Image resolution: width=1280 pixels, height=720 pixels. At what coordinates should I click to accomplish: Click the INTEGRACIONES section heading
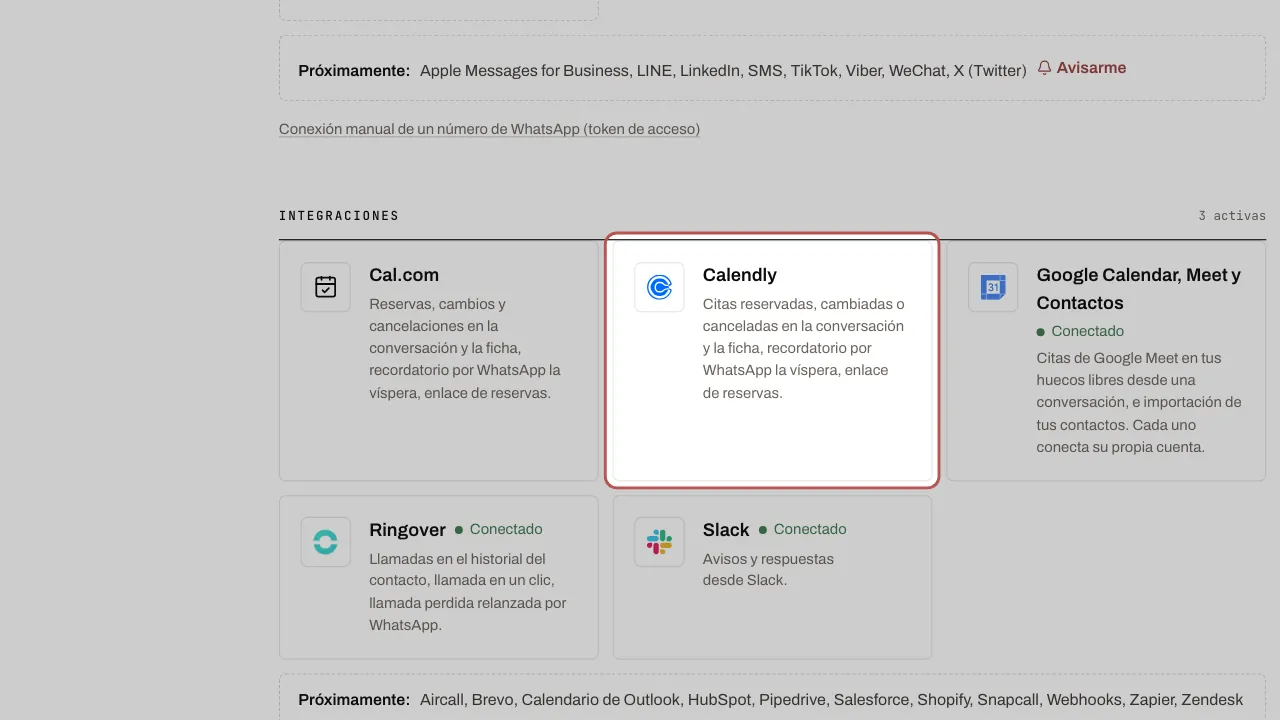click(339, 216)
